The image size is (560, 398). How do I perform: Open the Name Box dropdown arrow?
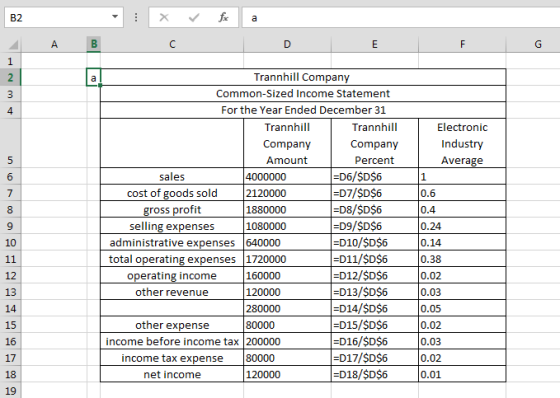point(115,17)
